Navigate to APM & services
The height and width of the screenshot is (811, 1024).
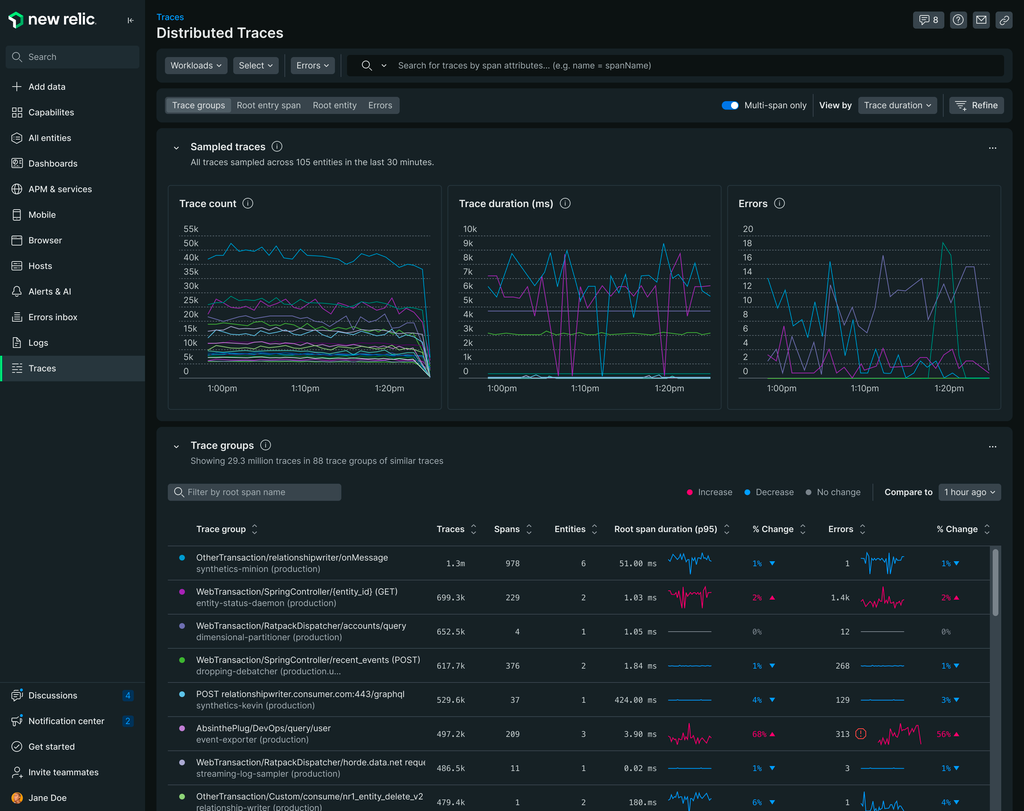point(72,189)
